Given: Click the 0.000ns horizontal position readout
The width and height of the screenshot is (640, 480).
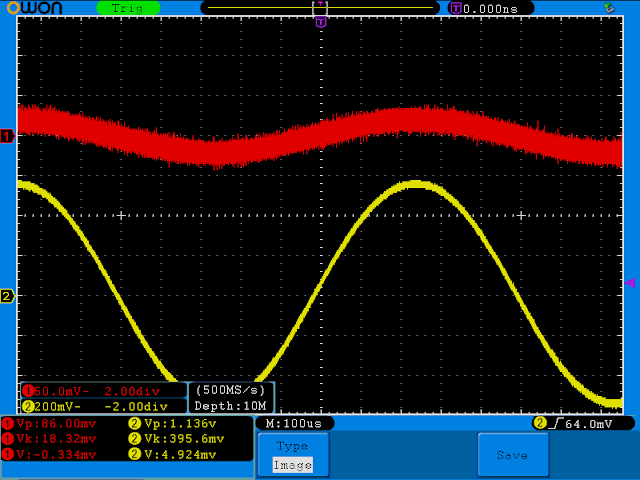Looking at the screenshot, I should tap(491, 9).
